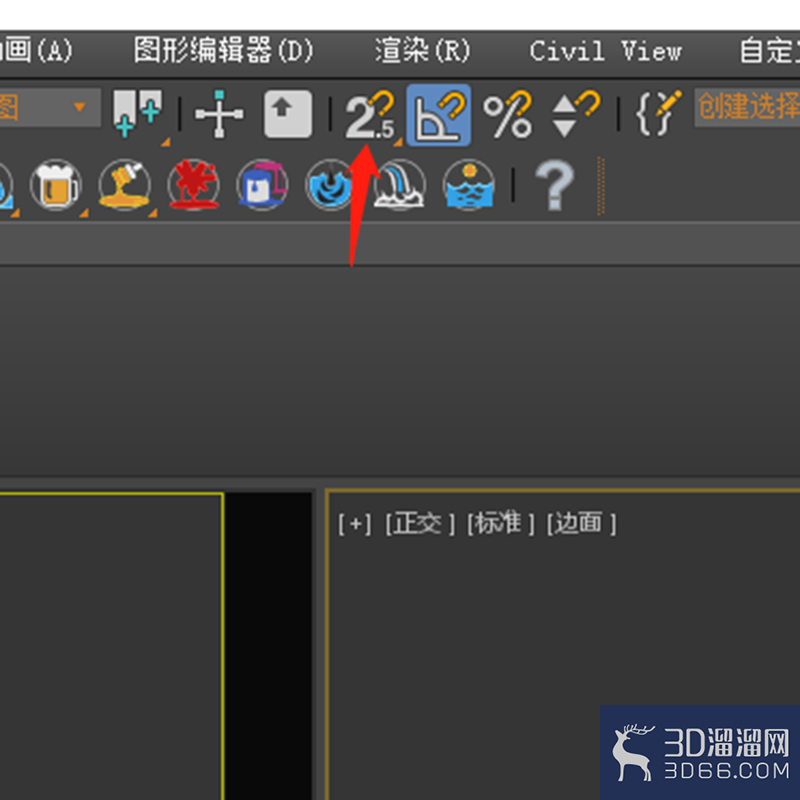Click the [边面] viewport shading label

coord(581,524)
